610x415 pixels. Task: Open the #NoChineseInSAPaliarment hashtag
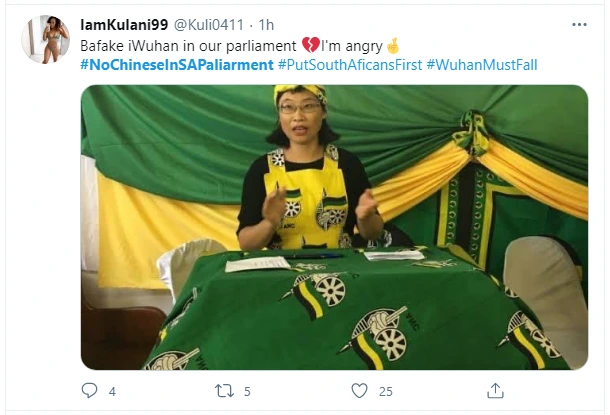click(x=176, y=64)
